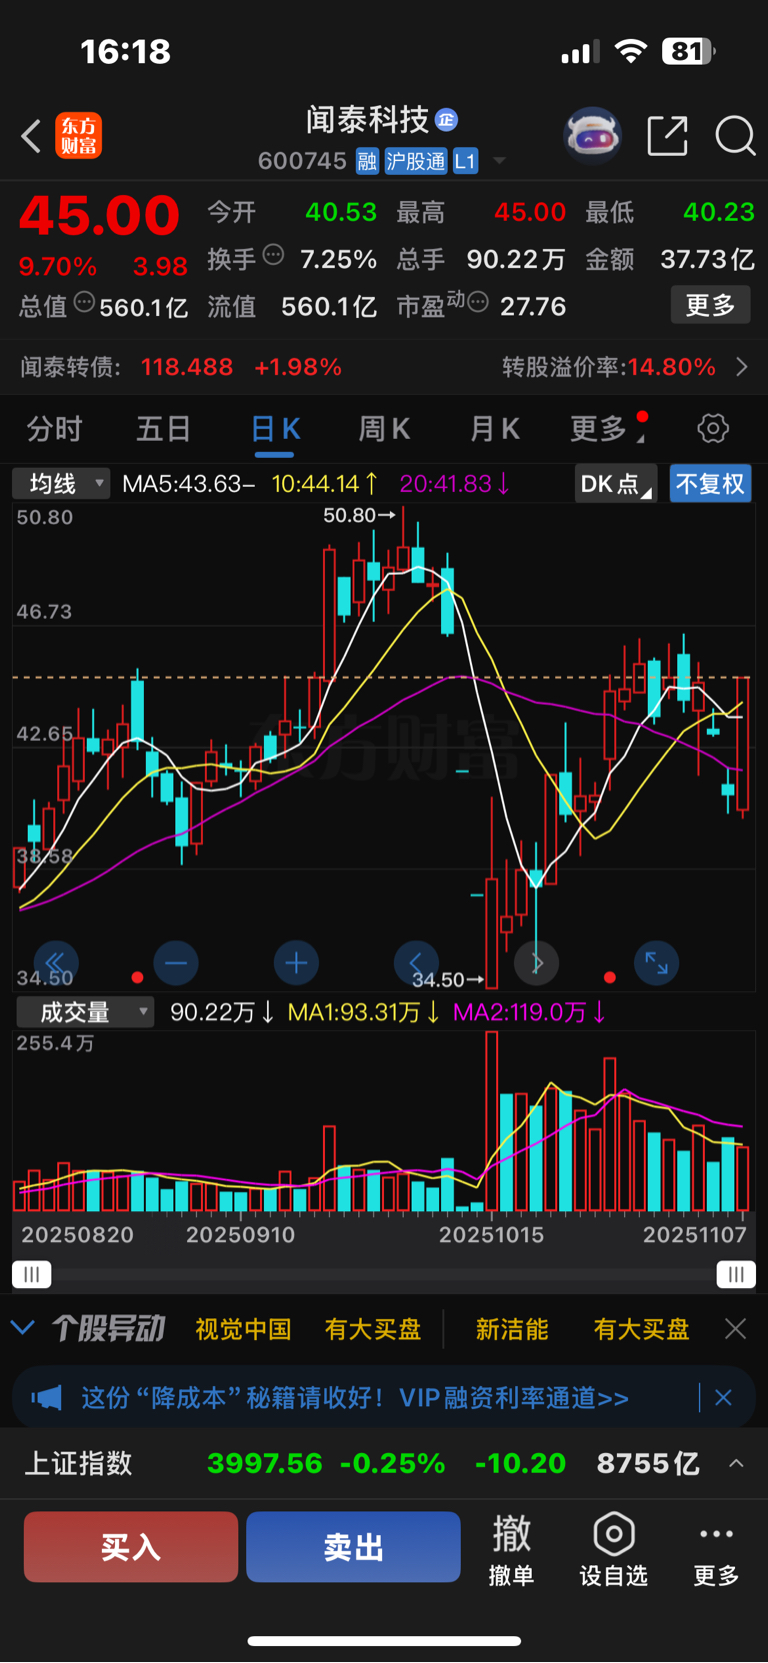Tap the 20251015 date axis label
The image size is (768, 1663).
492,1234
